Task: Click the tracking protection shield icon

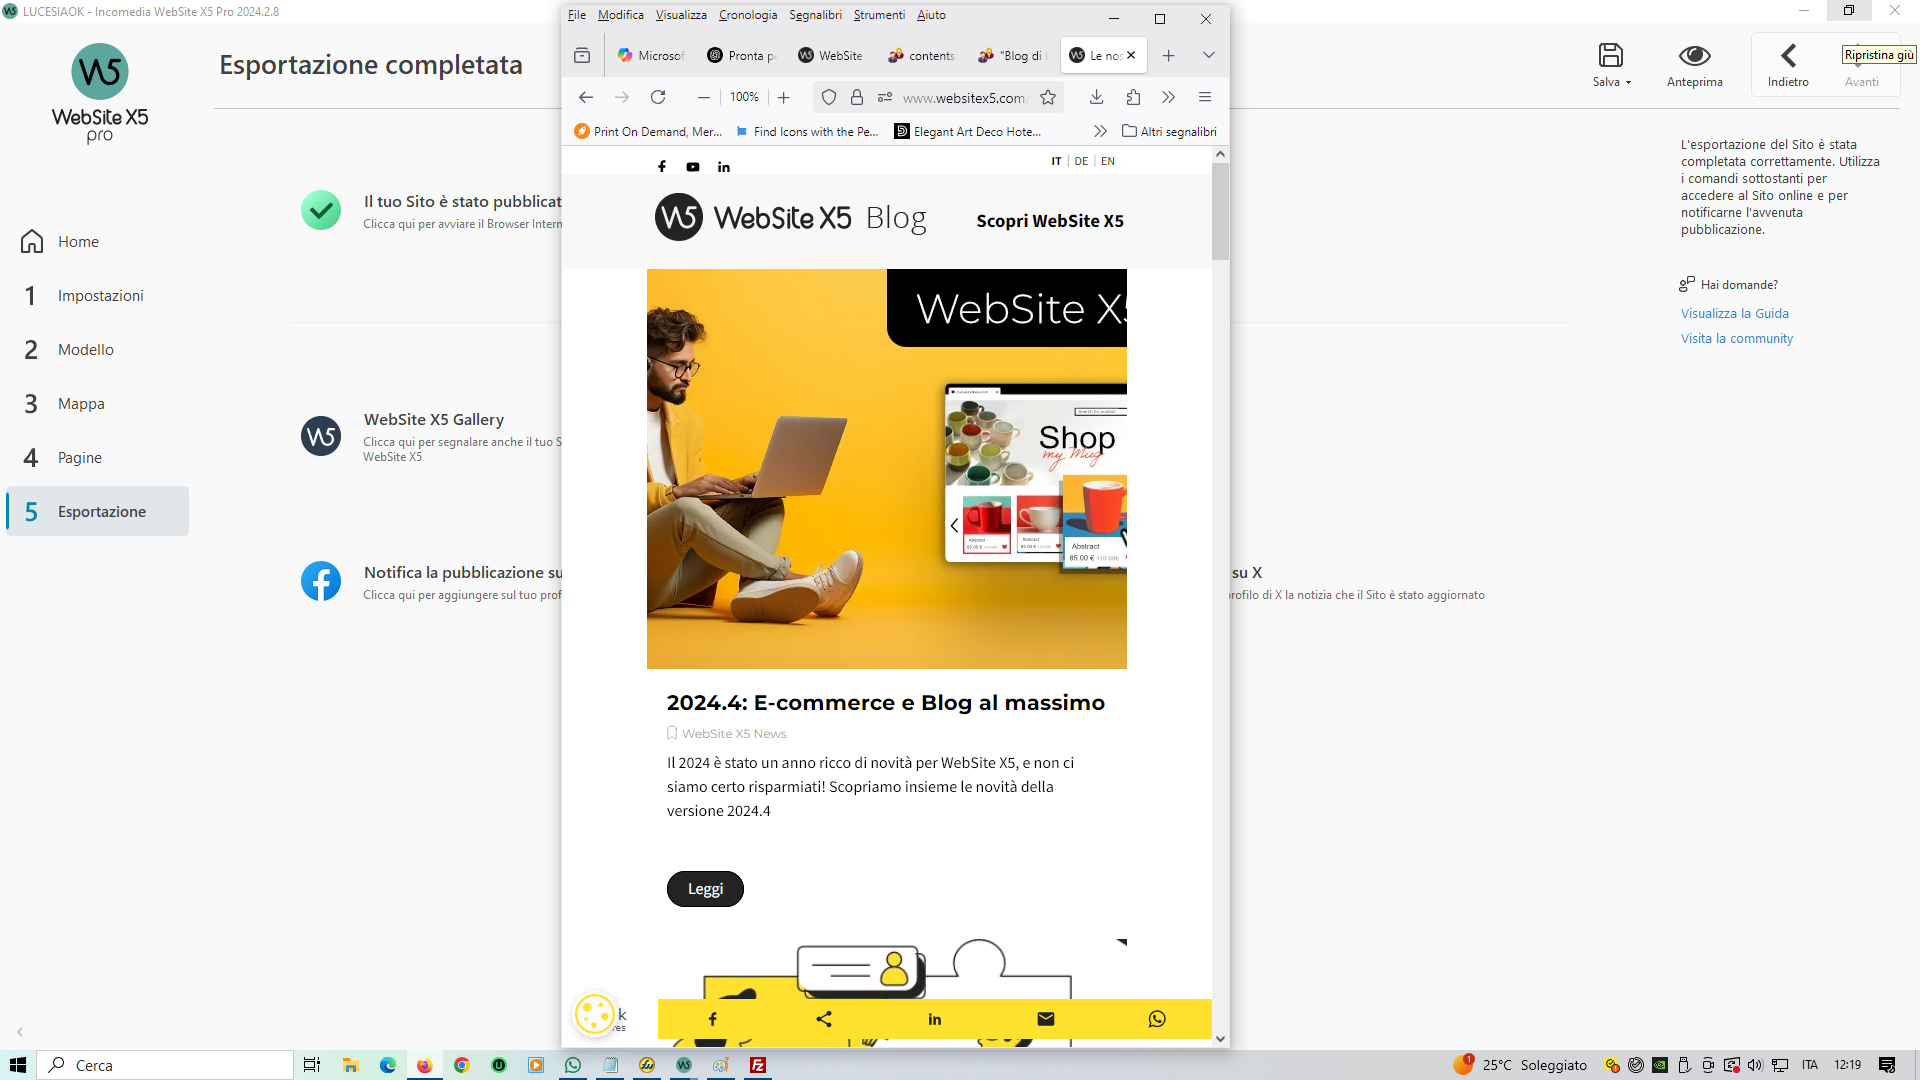Action: point(829,97)
